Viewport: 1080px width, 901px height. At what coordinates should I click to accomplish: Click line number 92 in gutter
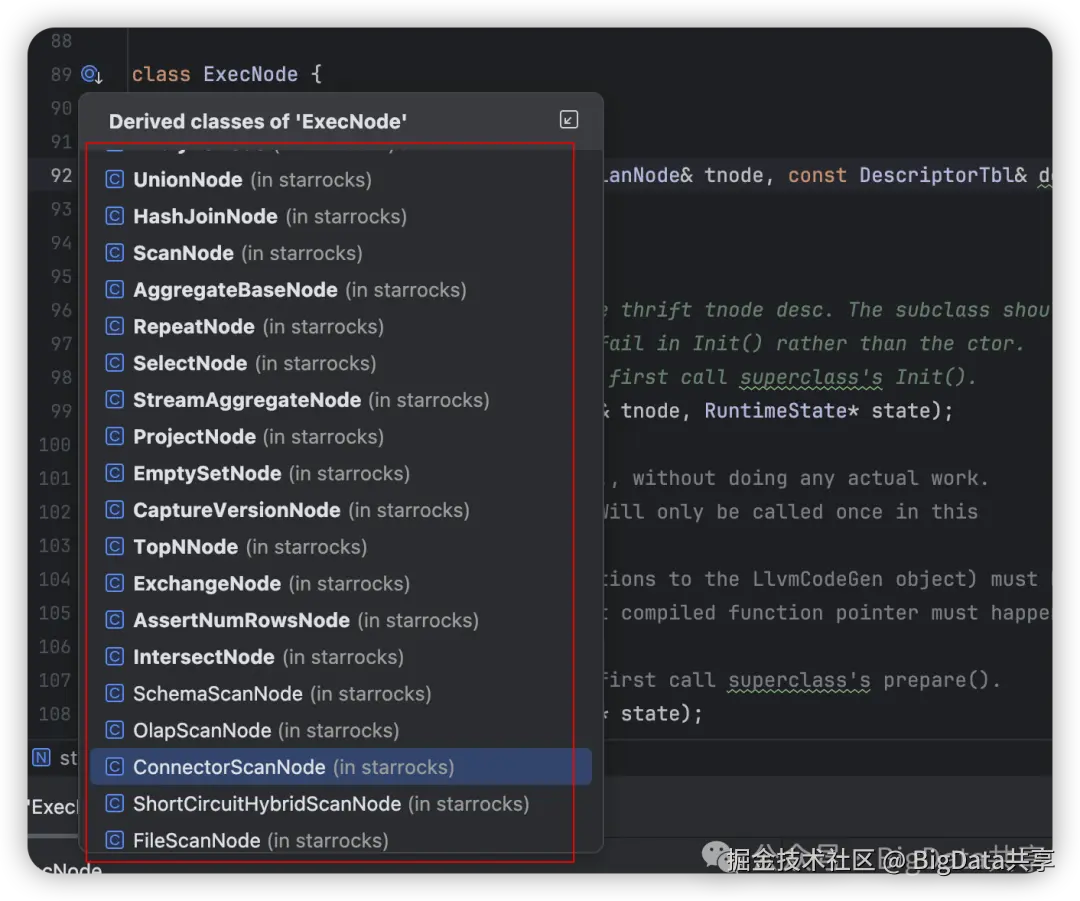point(61,175)
